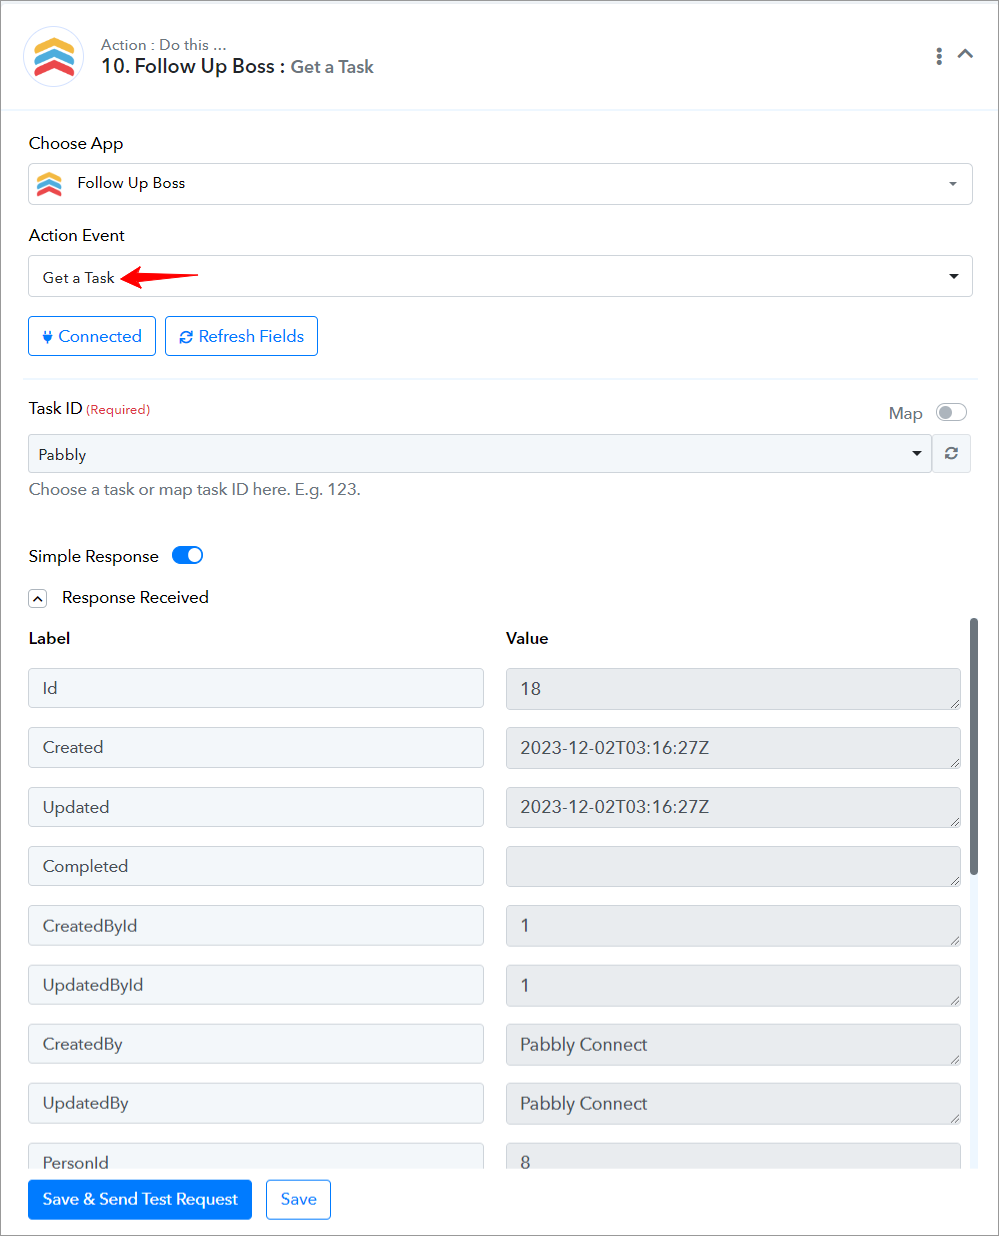The width and height of the screenshot is (999, 1236).
Task: Turn off the Simple Response toggle
Action: 188,555
